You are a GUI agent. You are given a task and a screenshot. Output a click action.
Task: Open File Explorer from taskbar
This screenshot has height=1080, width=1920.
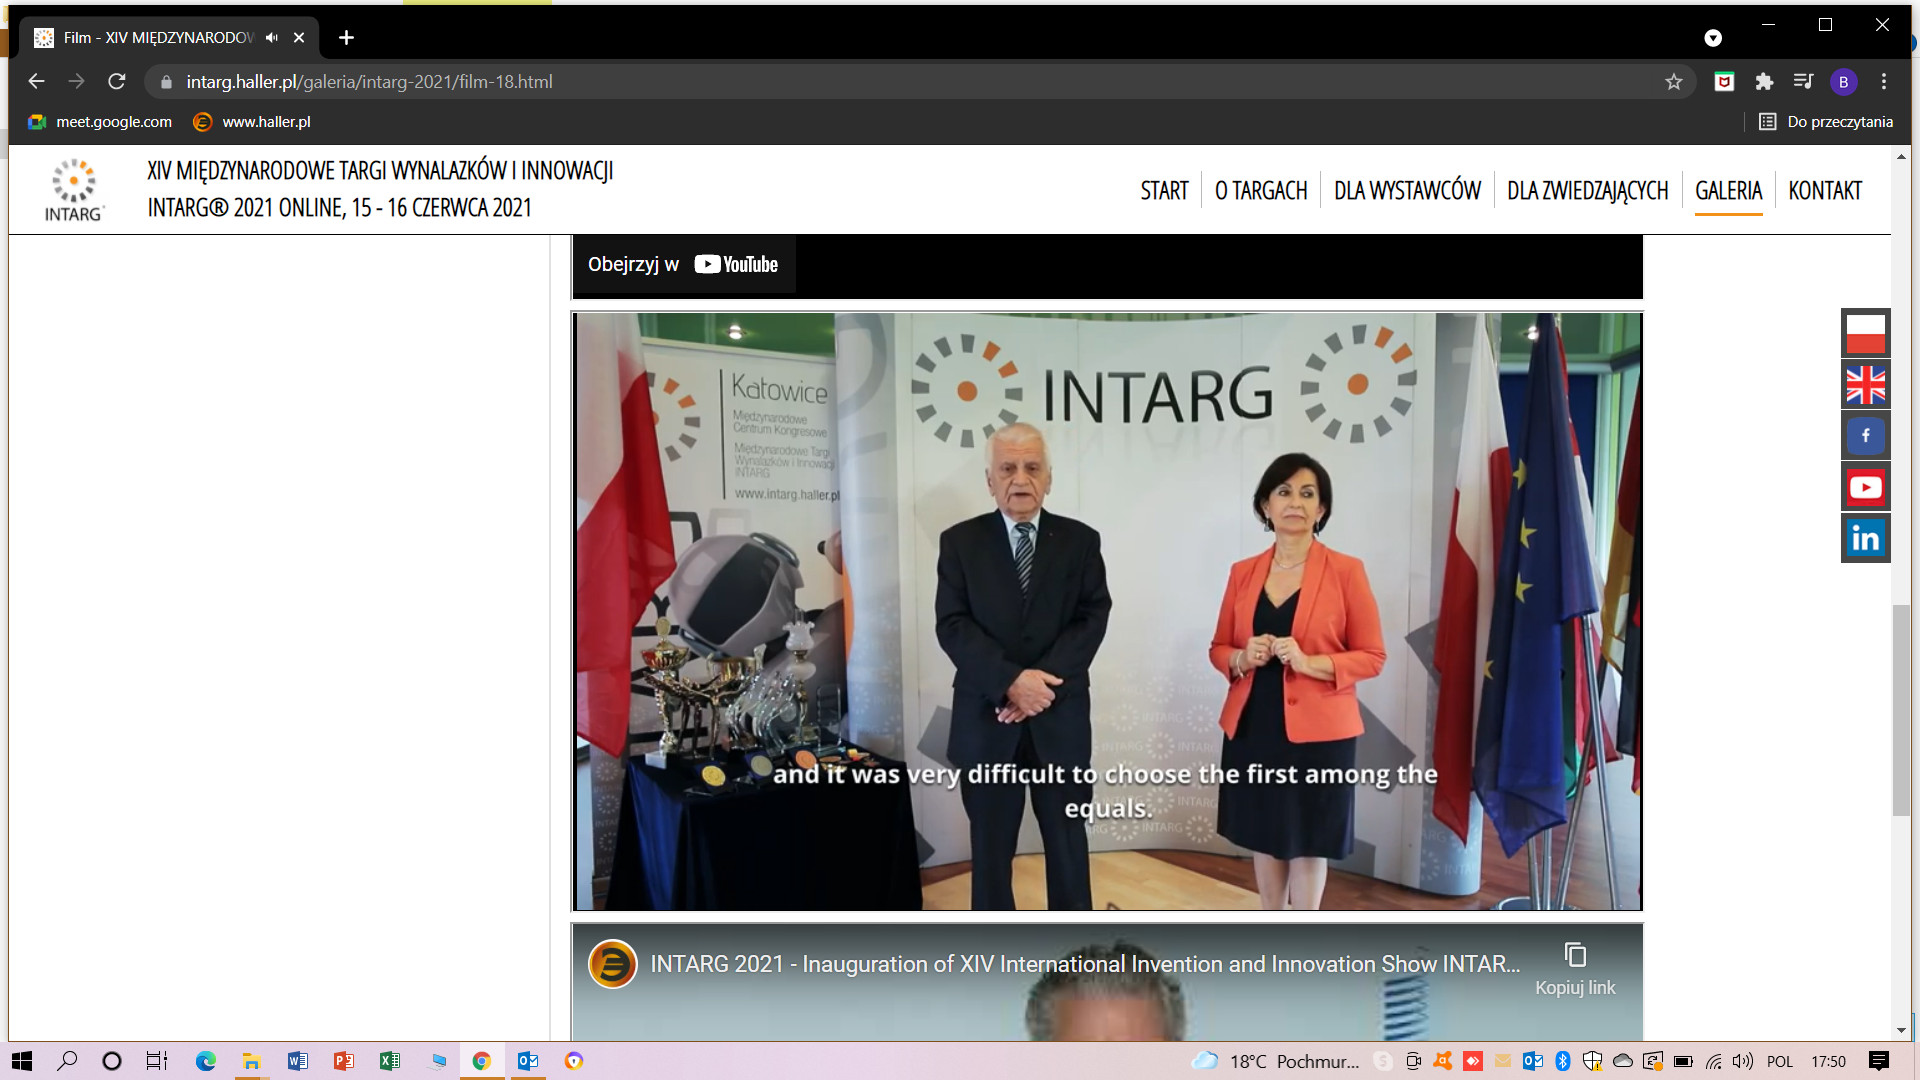coord(251,1061)
